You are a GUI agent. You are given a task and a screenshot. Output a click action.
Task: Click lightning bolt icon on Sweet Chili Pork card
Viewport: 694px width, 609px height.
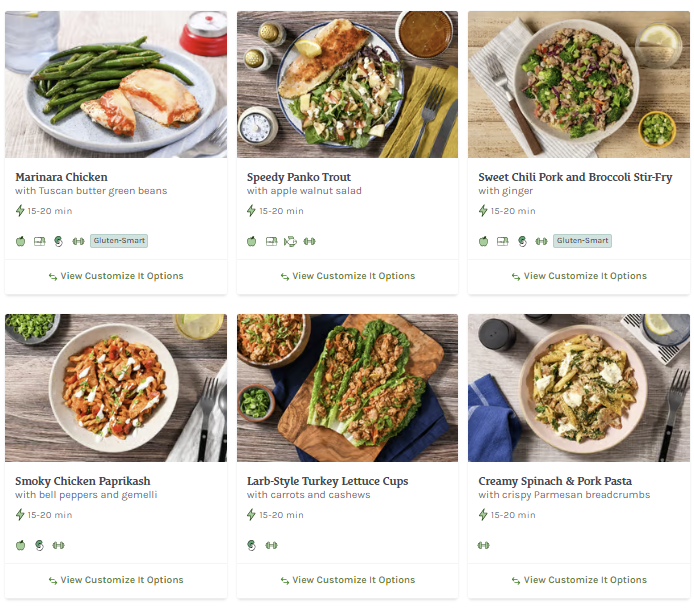(483, 211)
